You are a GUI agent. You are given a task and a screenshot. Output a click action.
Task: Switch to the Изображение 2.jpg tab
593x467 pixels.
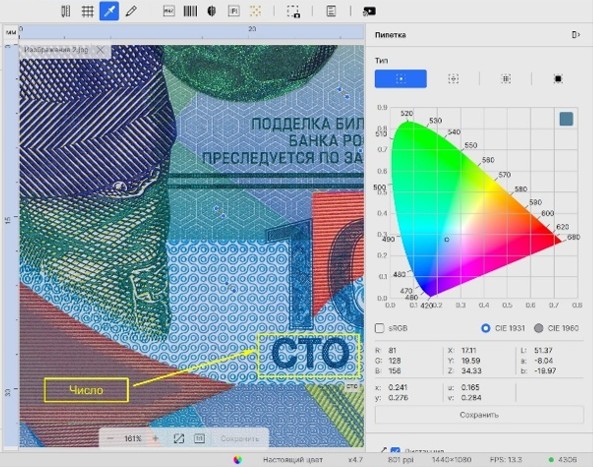(x=56, y=50)
